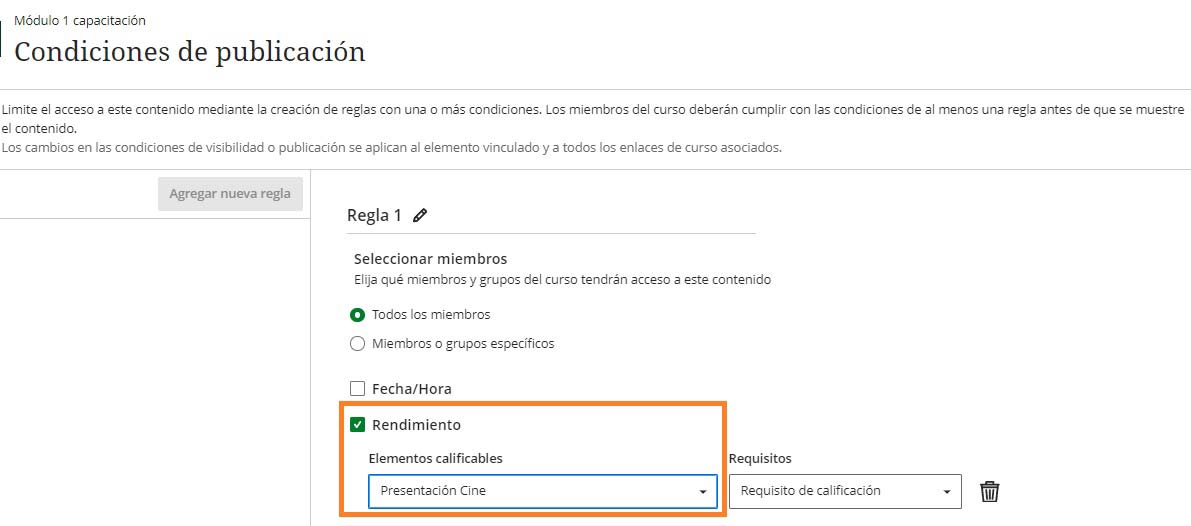
Task: Click the Elija qué miembros helper text
Action: tap(562, 280)
